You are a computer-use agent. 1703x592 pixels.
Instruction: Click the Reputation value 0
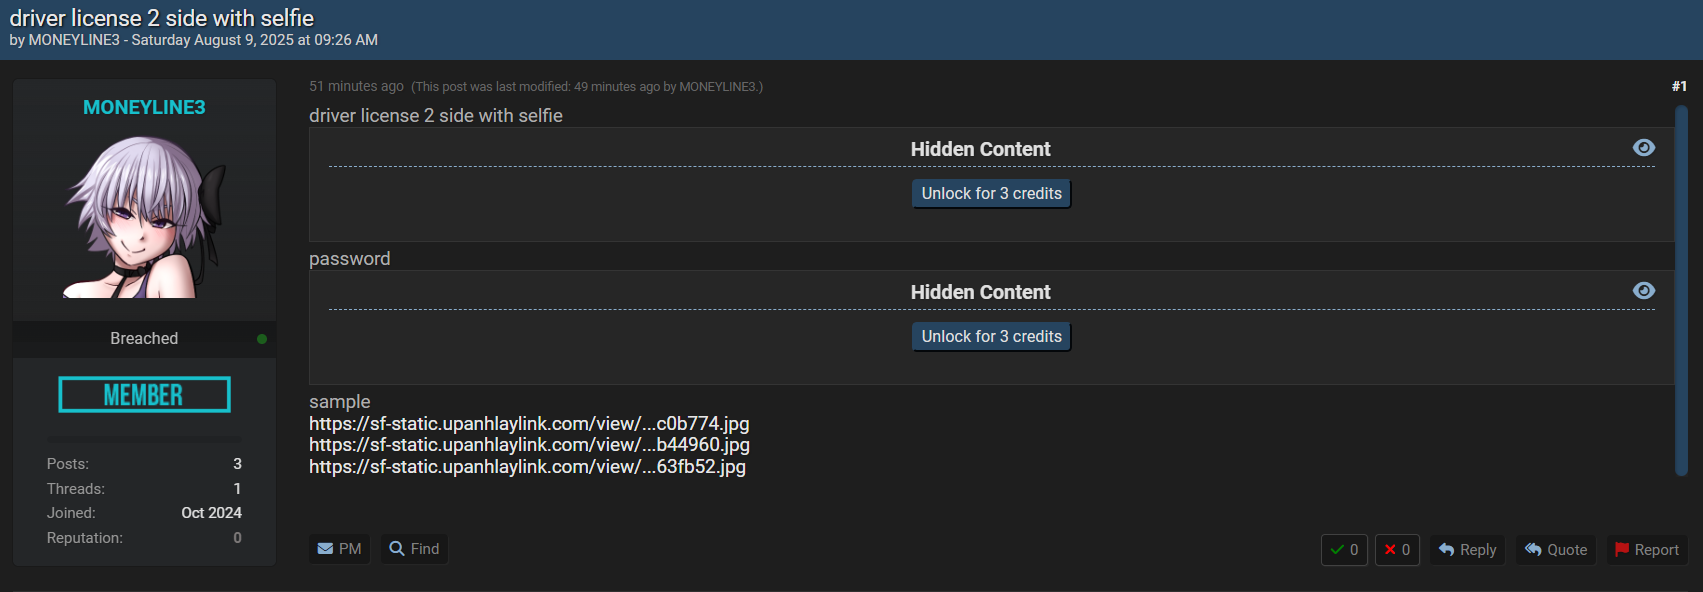coord(237,538)
